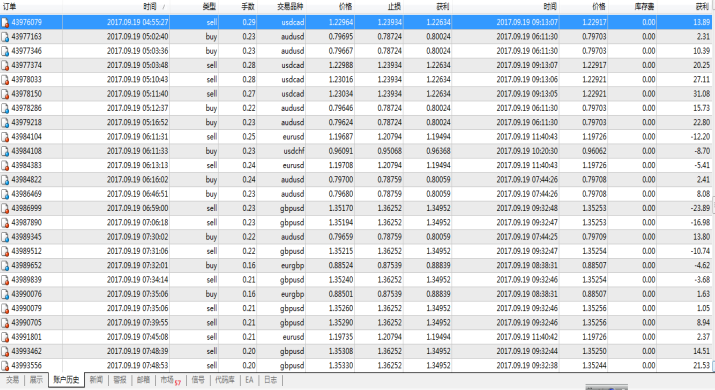Open the EA tab

249,380
